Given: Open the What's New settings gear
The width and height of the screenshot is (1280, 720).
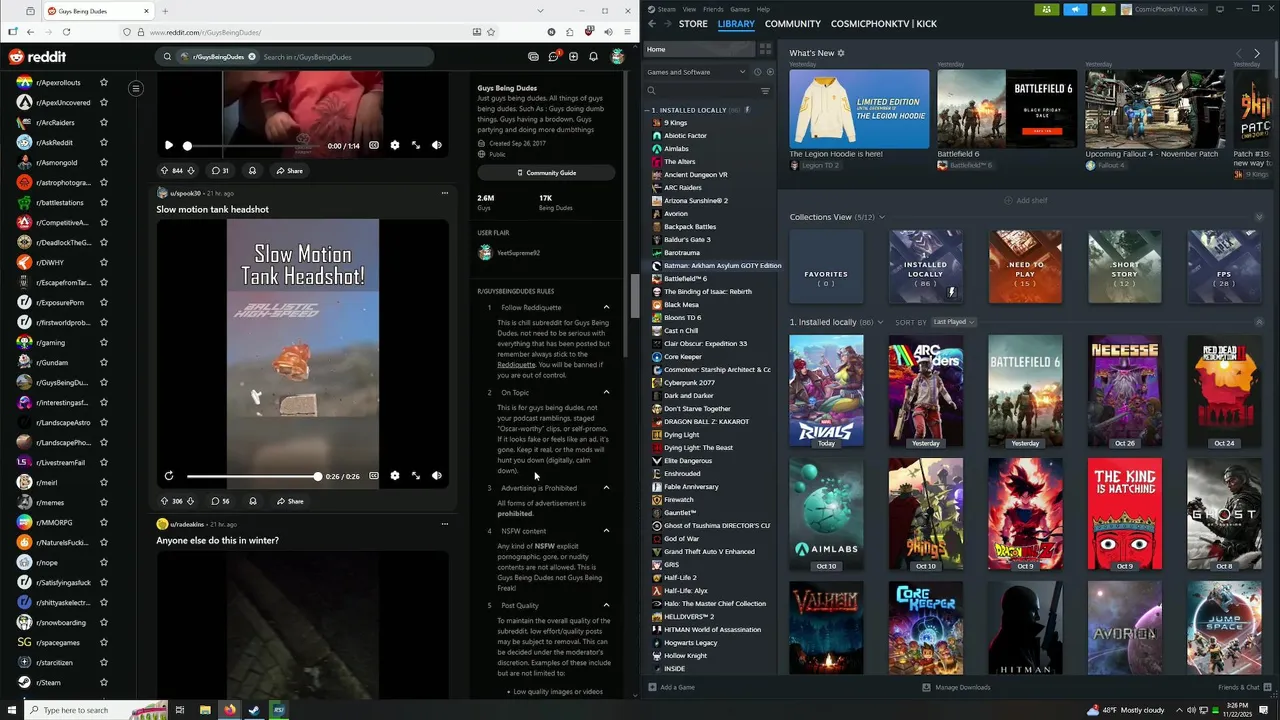Looking at the screenshot, I should (x=841, y=53).
